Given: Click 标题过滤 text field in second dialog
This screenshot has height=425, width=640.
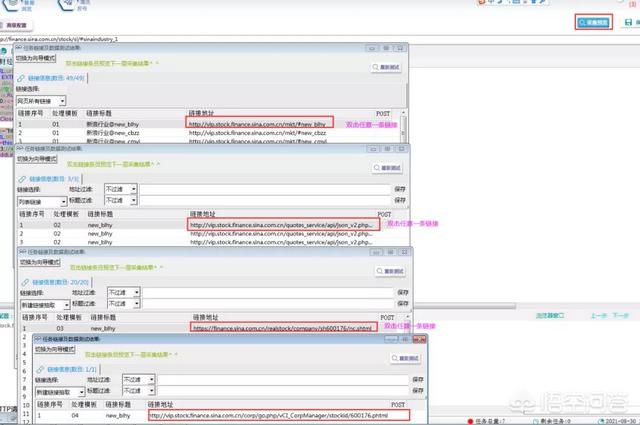Looking at the screenshot, I should pyautogui.click(x=265, y=200).
